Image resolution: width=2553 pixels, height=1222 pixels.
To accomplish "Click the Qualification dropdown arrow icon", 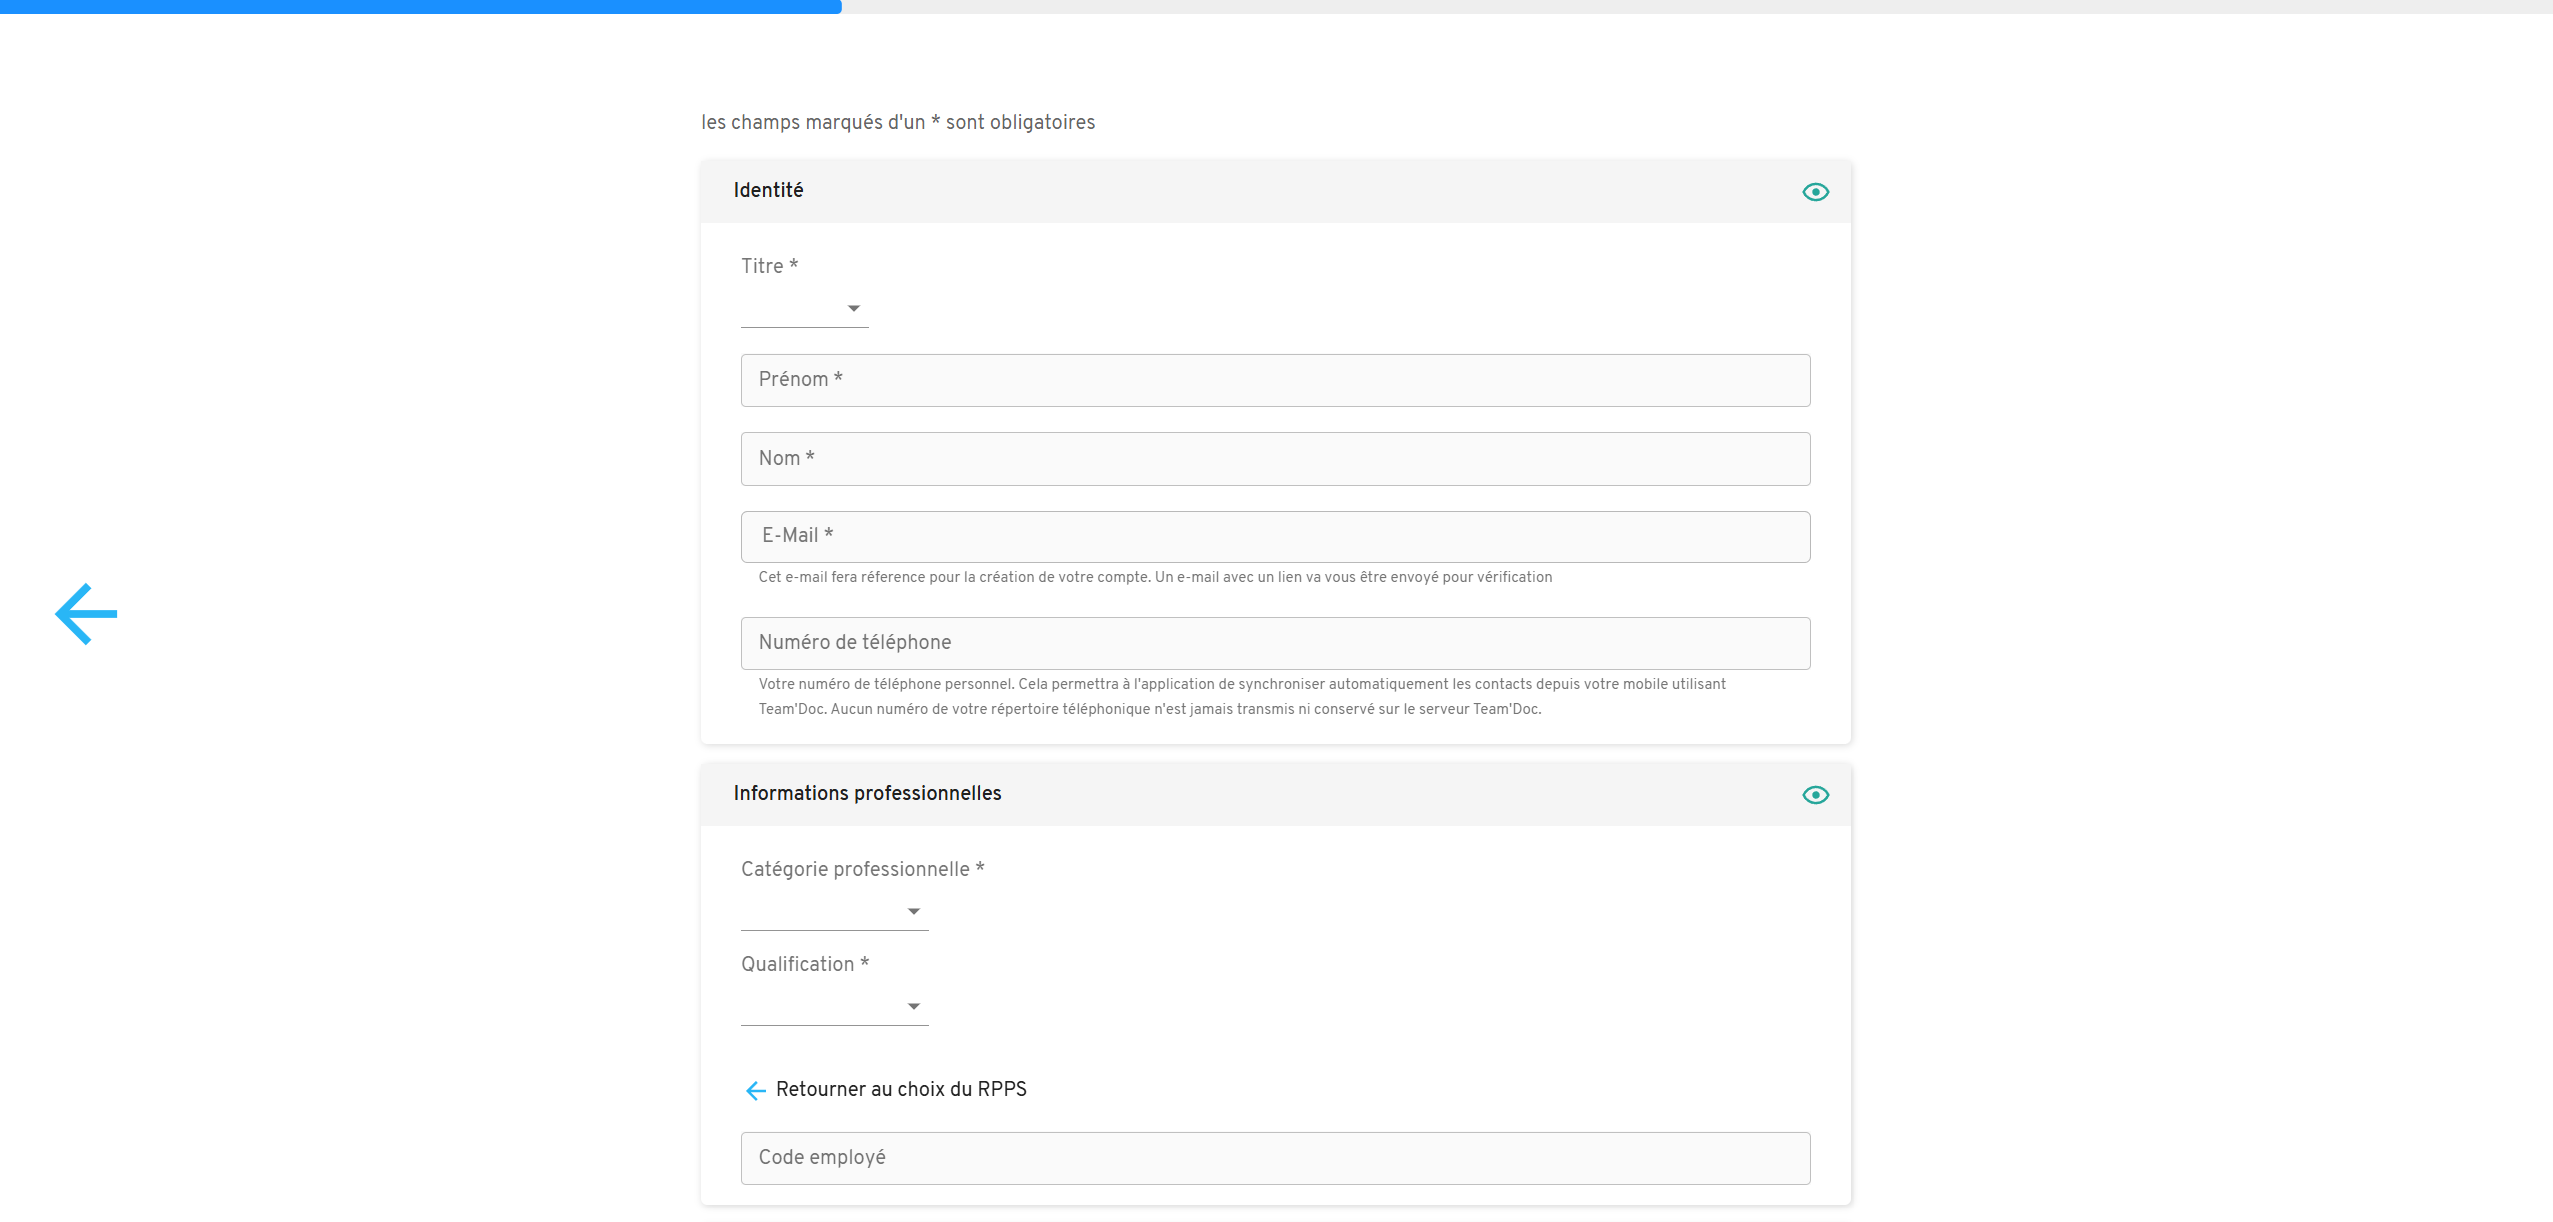I will click(913, 1006).
